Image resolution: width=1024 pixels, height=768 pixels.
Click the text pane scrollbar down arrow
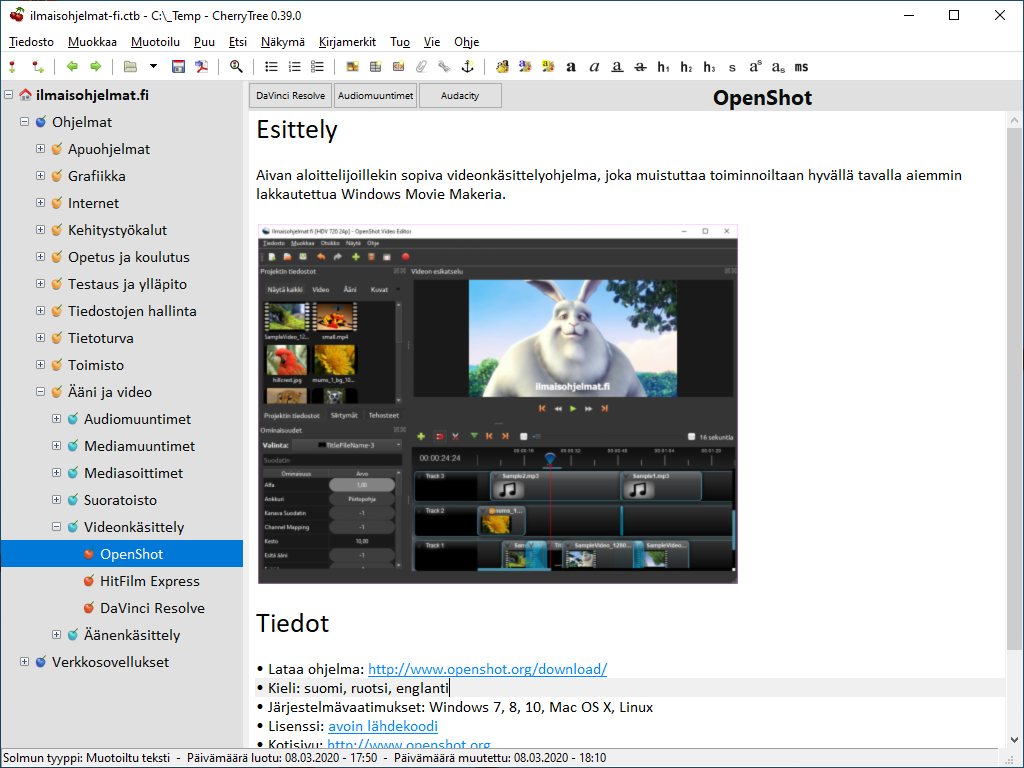1014,739
